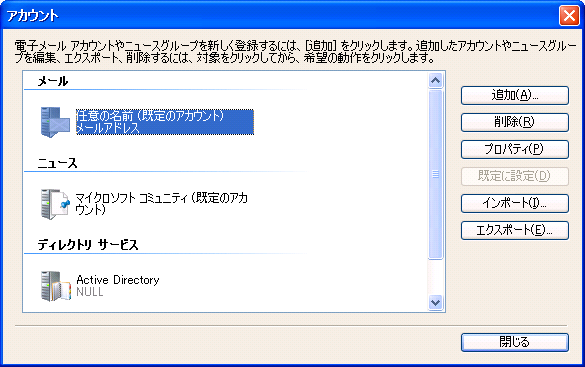
Task: Select the 任意の名前 (既定のアカウント) mail account
Action: click(165, 122)
